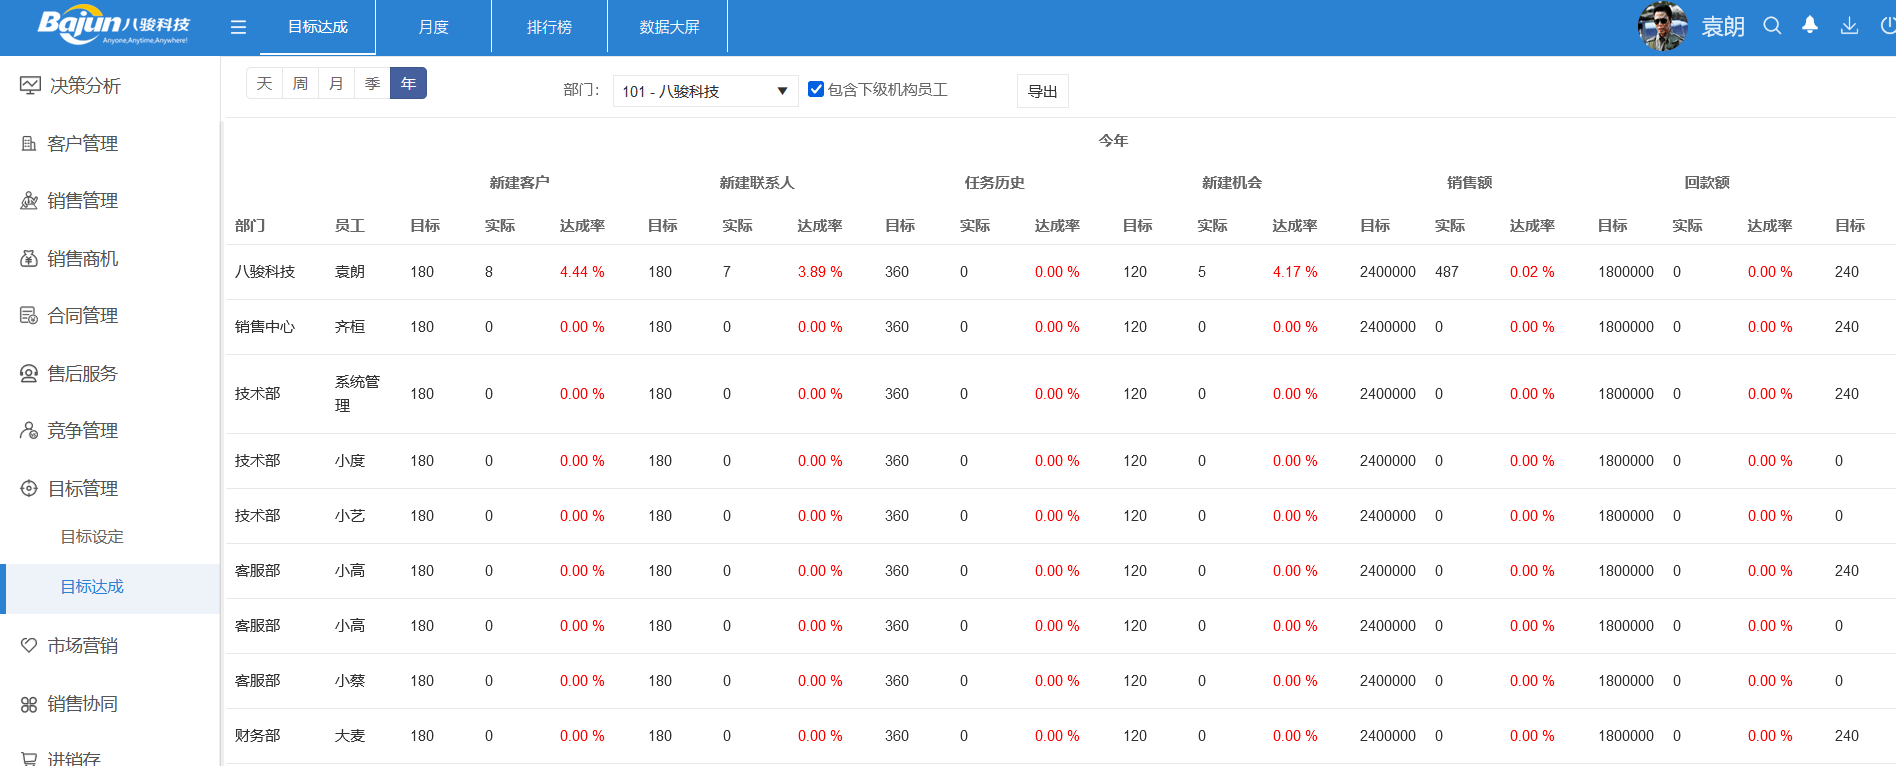Expand the 合同管理 sidebar section
The width and height of the screenshot is (1896, 766).
click(x=83, y=316)
